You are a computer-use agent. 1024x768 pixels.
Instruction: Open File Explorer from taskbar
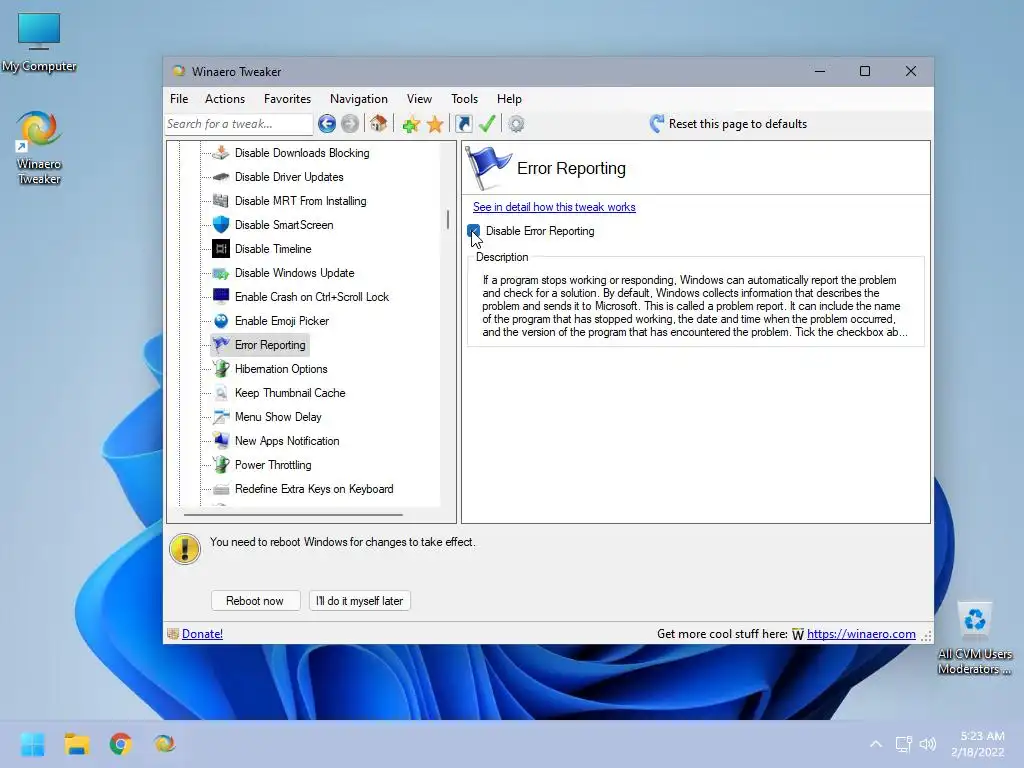click(76, 744)
